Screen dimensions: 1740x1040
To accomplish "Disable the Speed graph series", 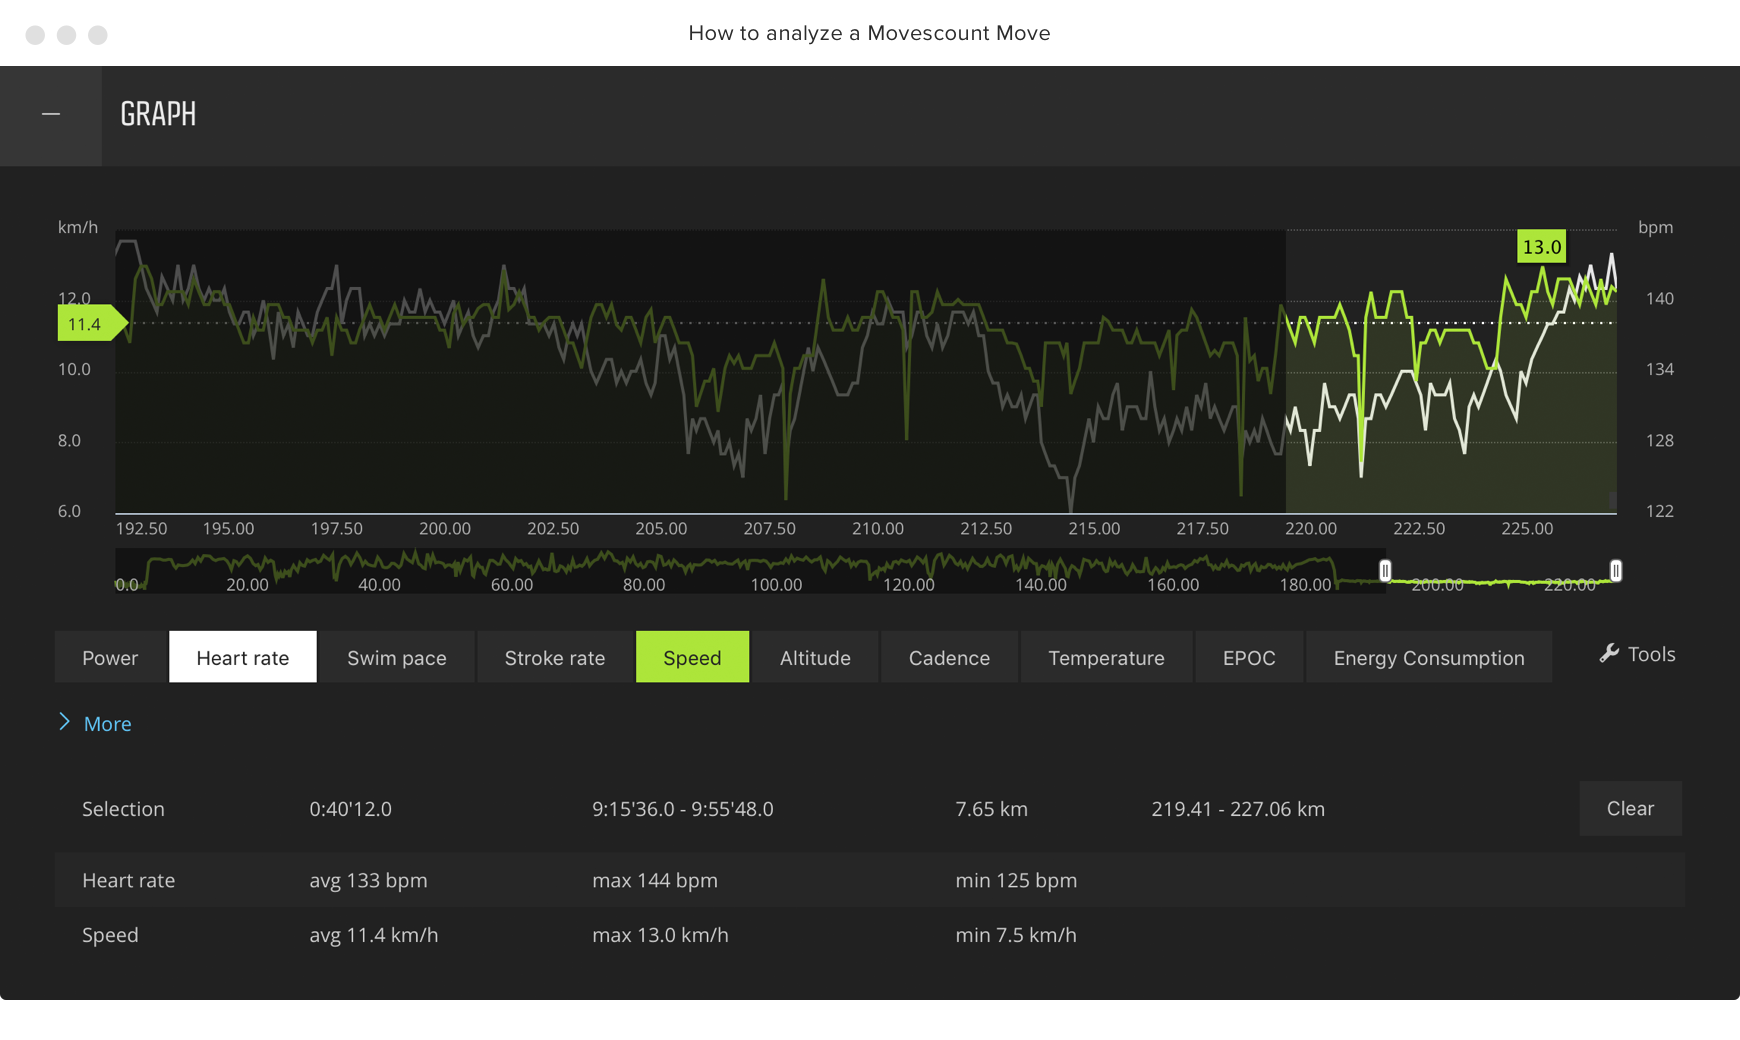I will 692,657.
